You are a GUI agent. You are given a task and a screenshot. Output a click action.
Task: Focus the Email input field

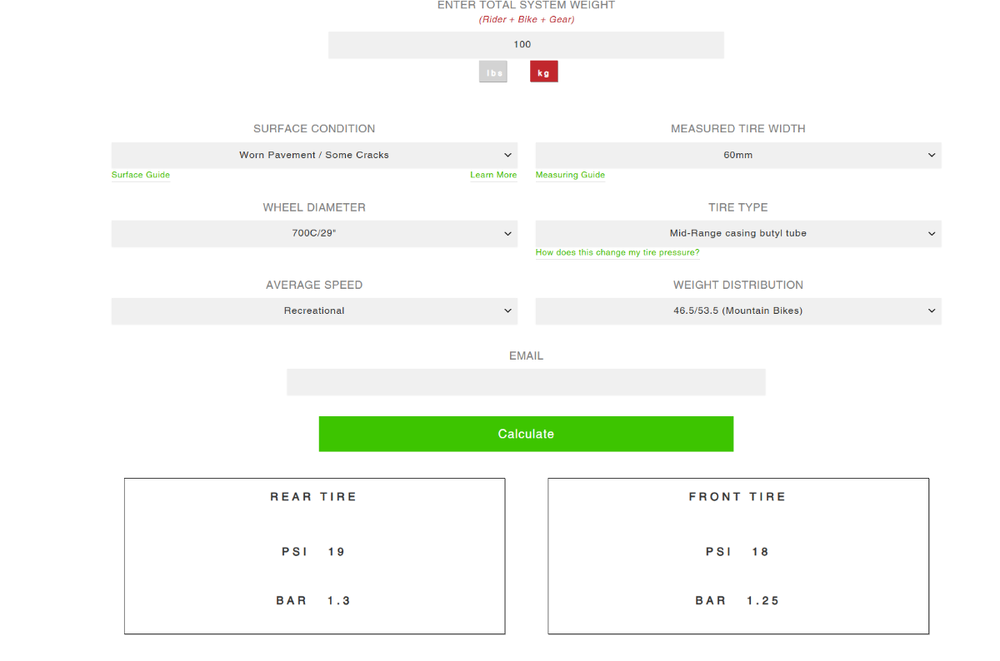(x=526, y=382)
